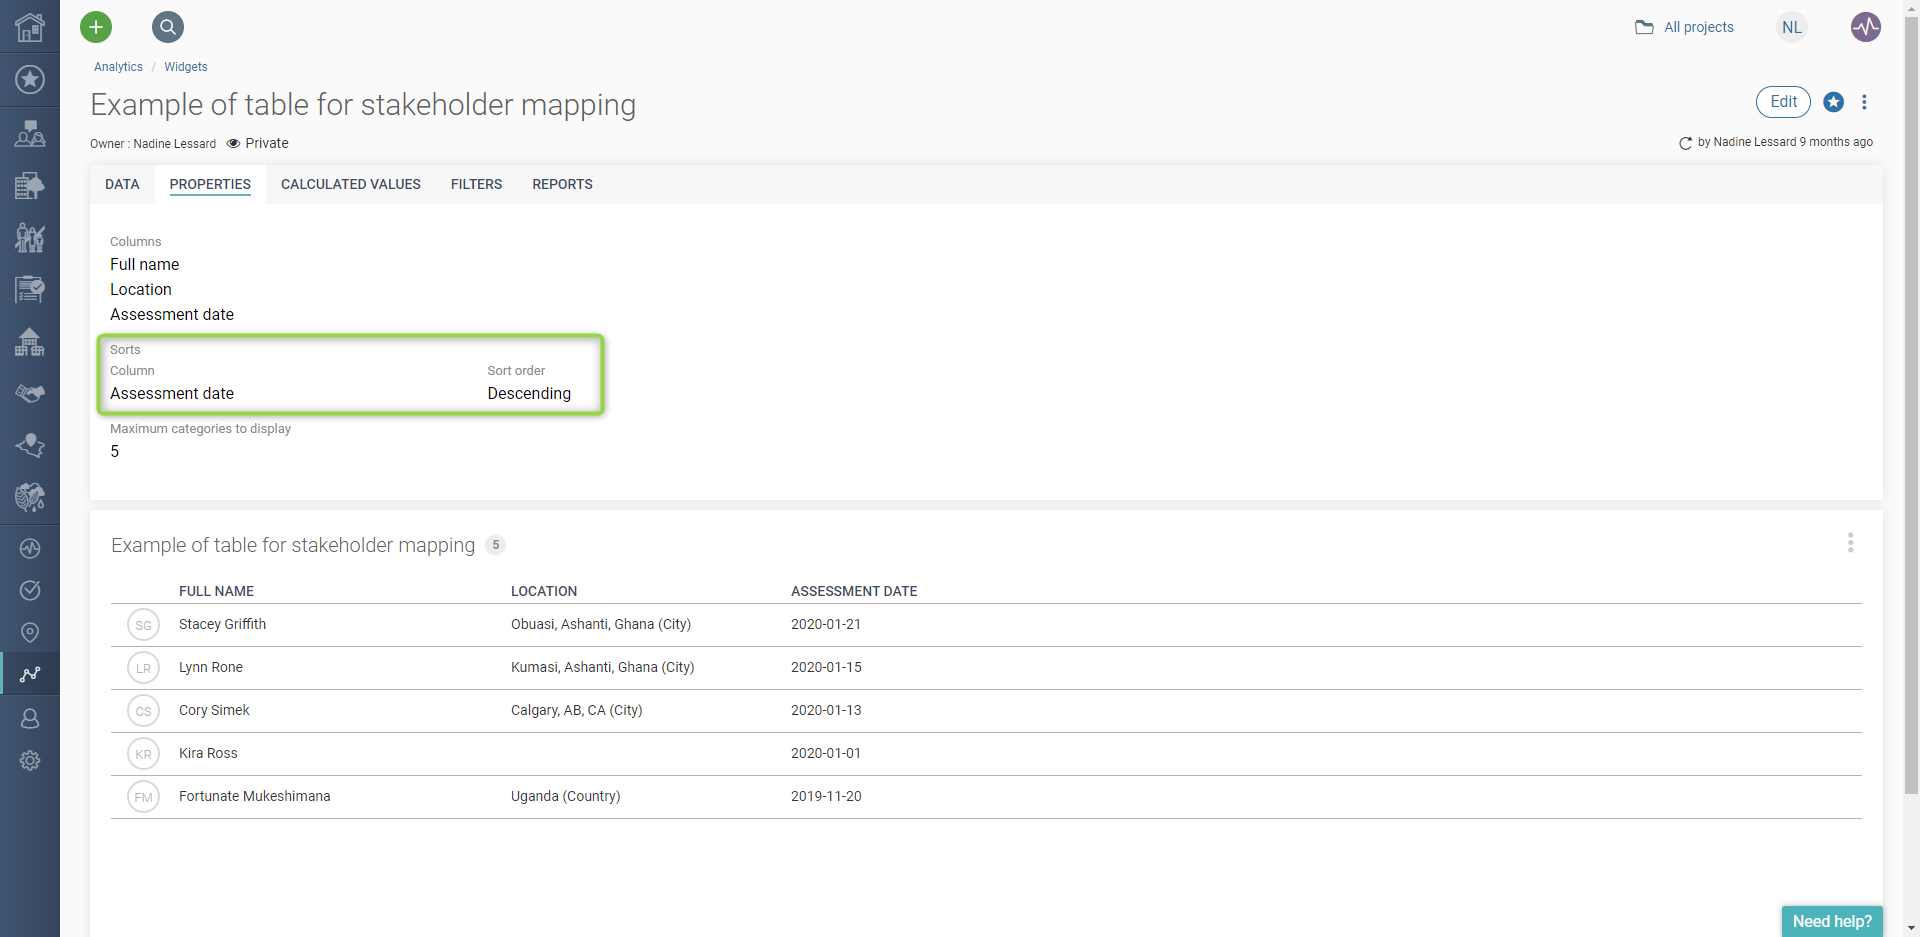Viewport: 1920px width, 937px height.
Task: Click the vertical page scrollbar
Action: (1911, 405)
